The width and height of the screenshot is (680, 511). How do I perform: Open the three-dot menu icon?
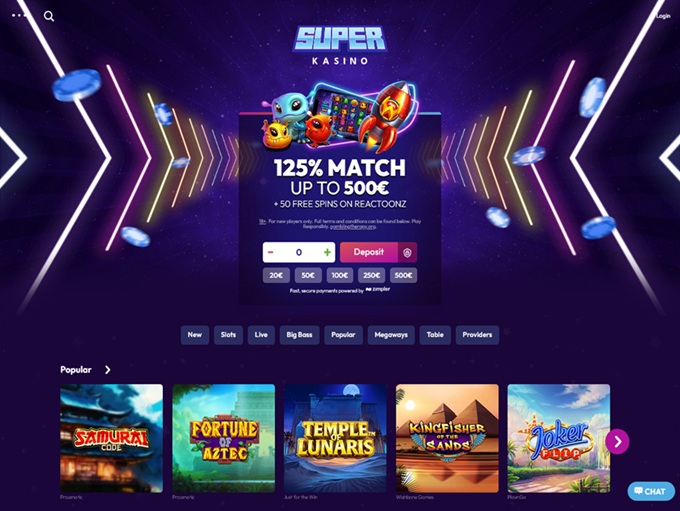19,16
